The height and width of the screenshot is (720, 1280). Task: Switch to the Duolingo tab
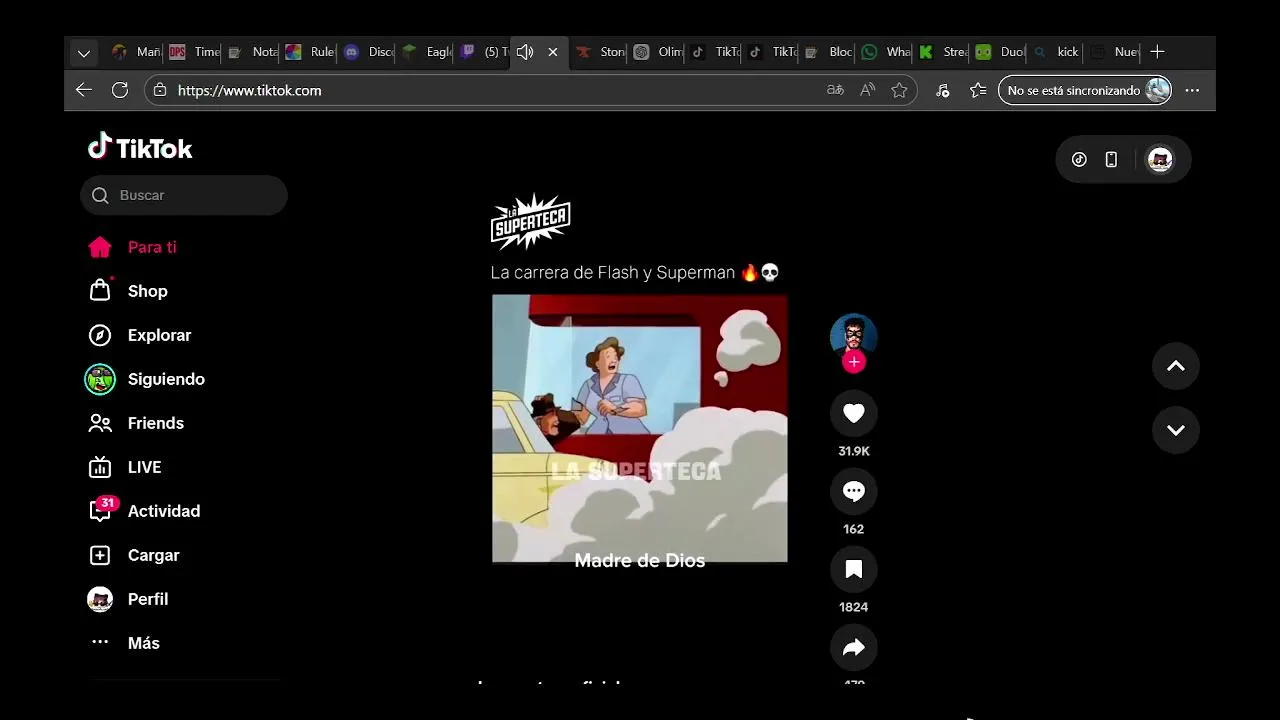(999, 52)
